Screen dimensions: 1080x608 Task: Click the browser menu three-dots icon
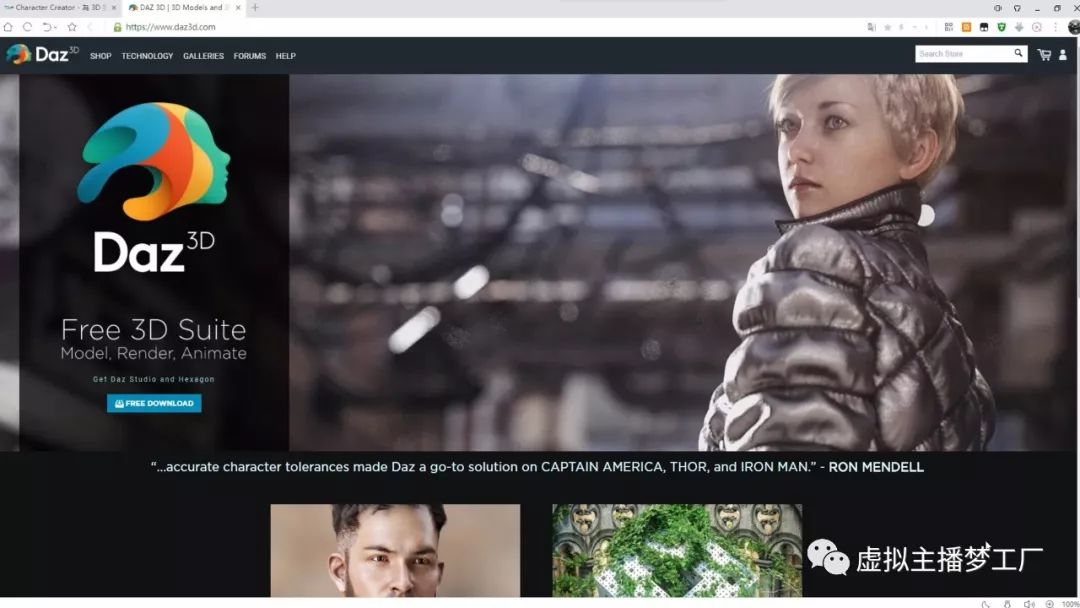[1055, 27]
